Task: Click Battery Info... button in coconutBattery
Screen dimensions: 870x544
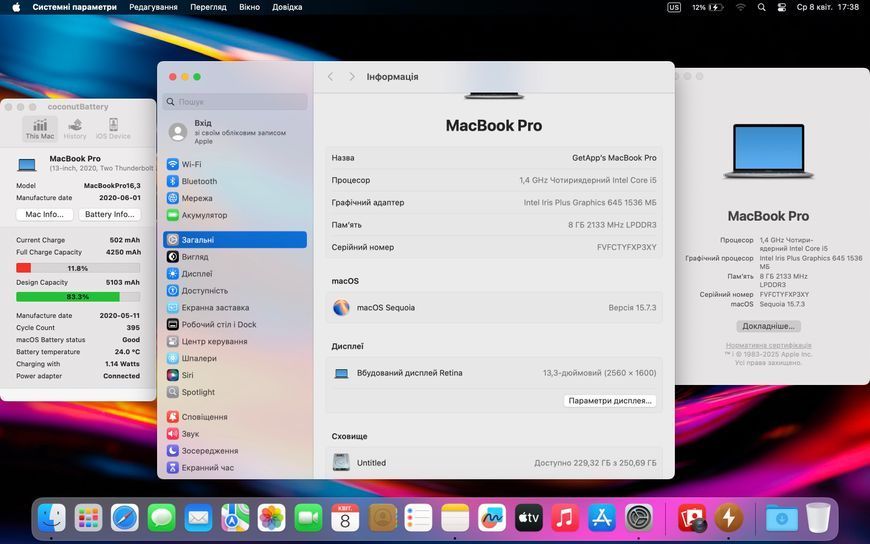Action: click(x=109, y=214)
